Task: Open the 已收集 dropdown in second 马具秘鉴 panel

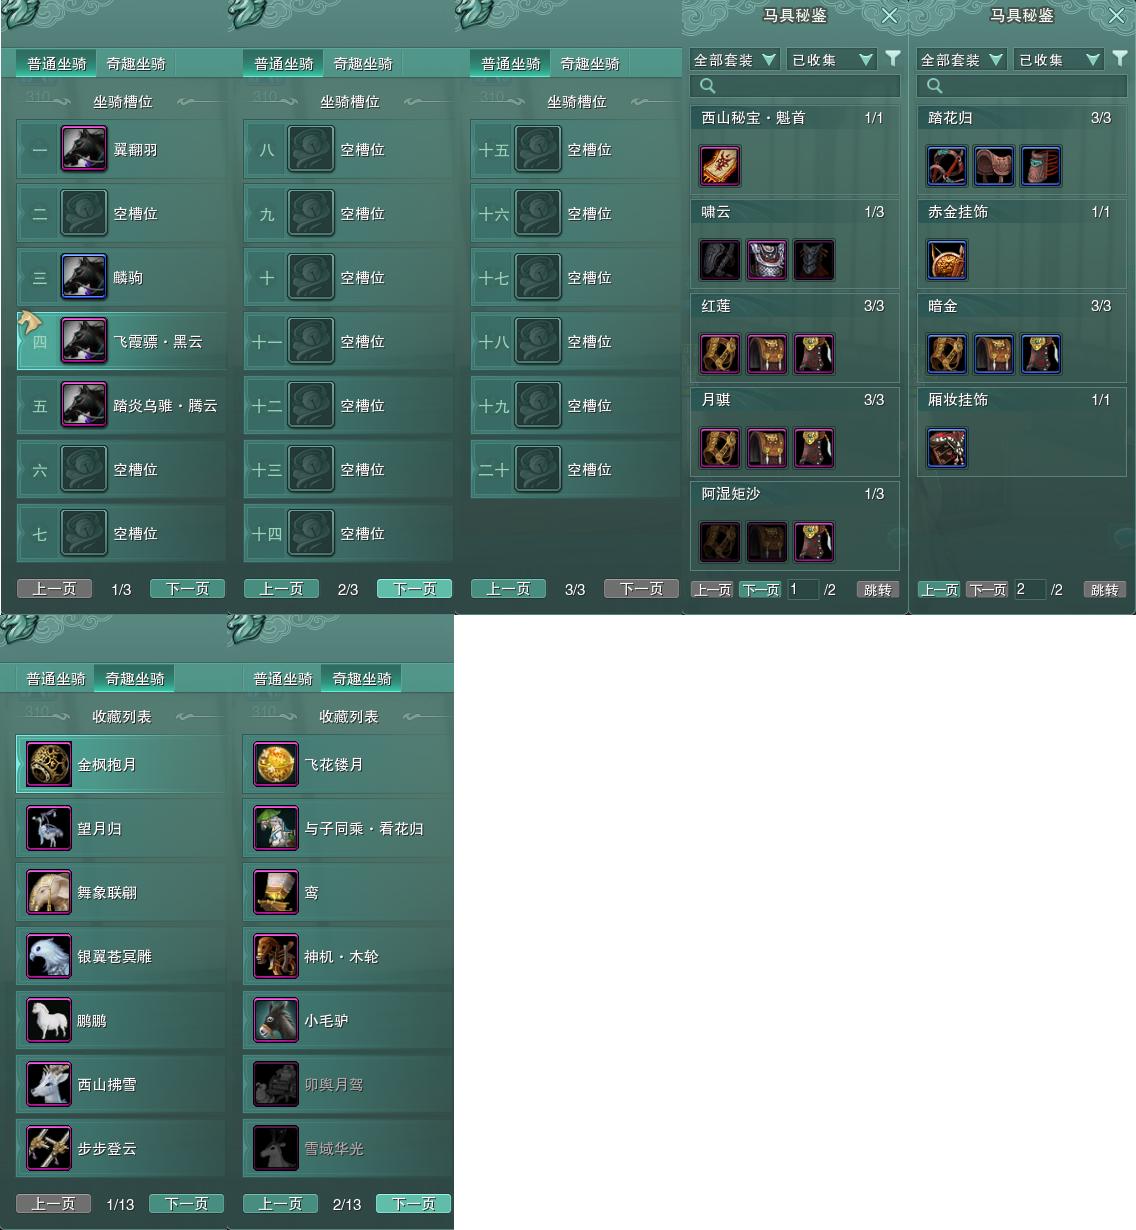Action: [x=1059, y=60]
